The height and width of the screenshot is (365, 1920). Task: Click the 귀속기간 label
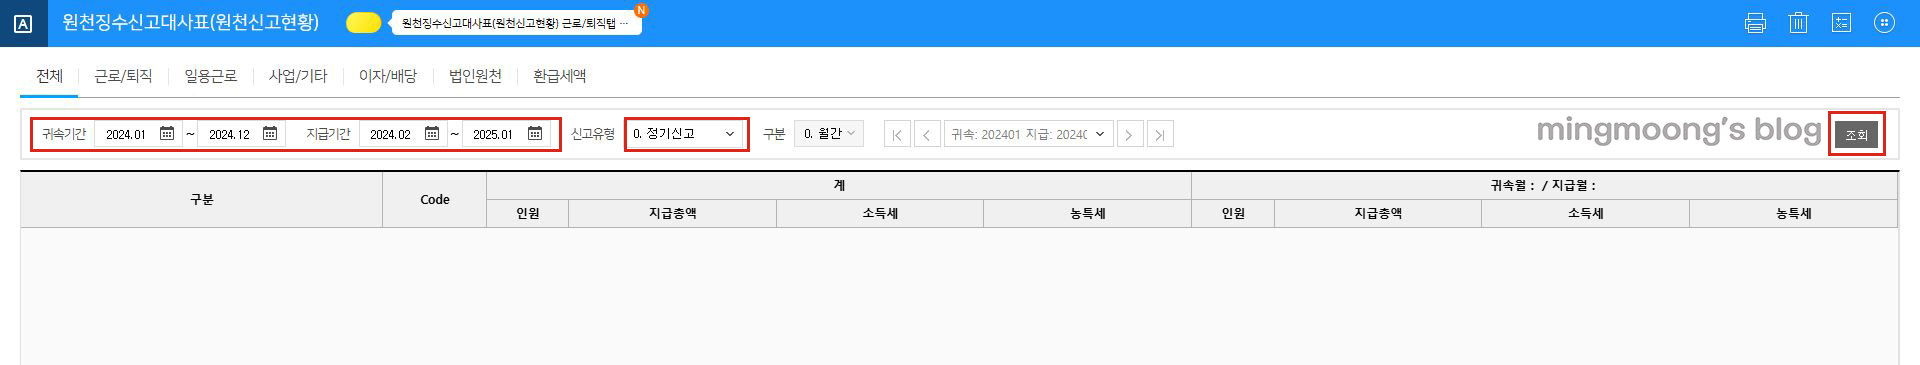point(64,134)
